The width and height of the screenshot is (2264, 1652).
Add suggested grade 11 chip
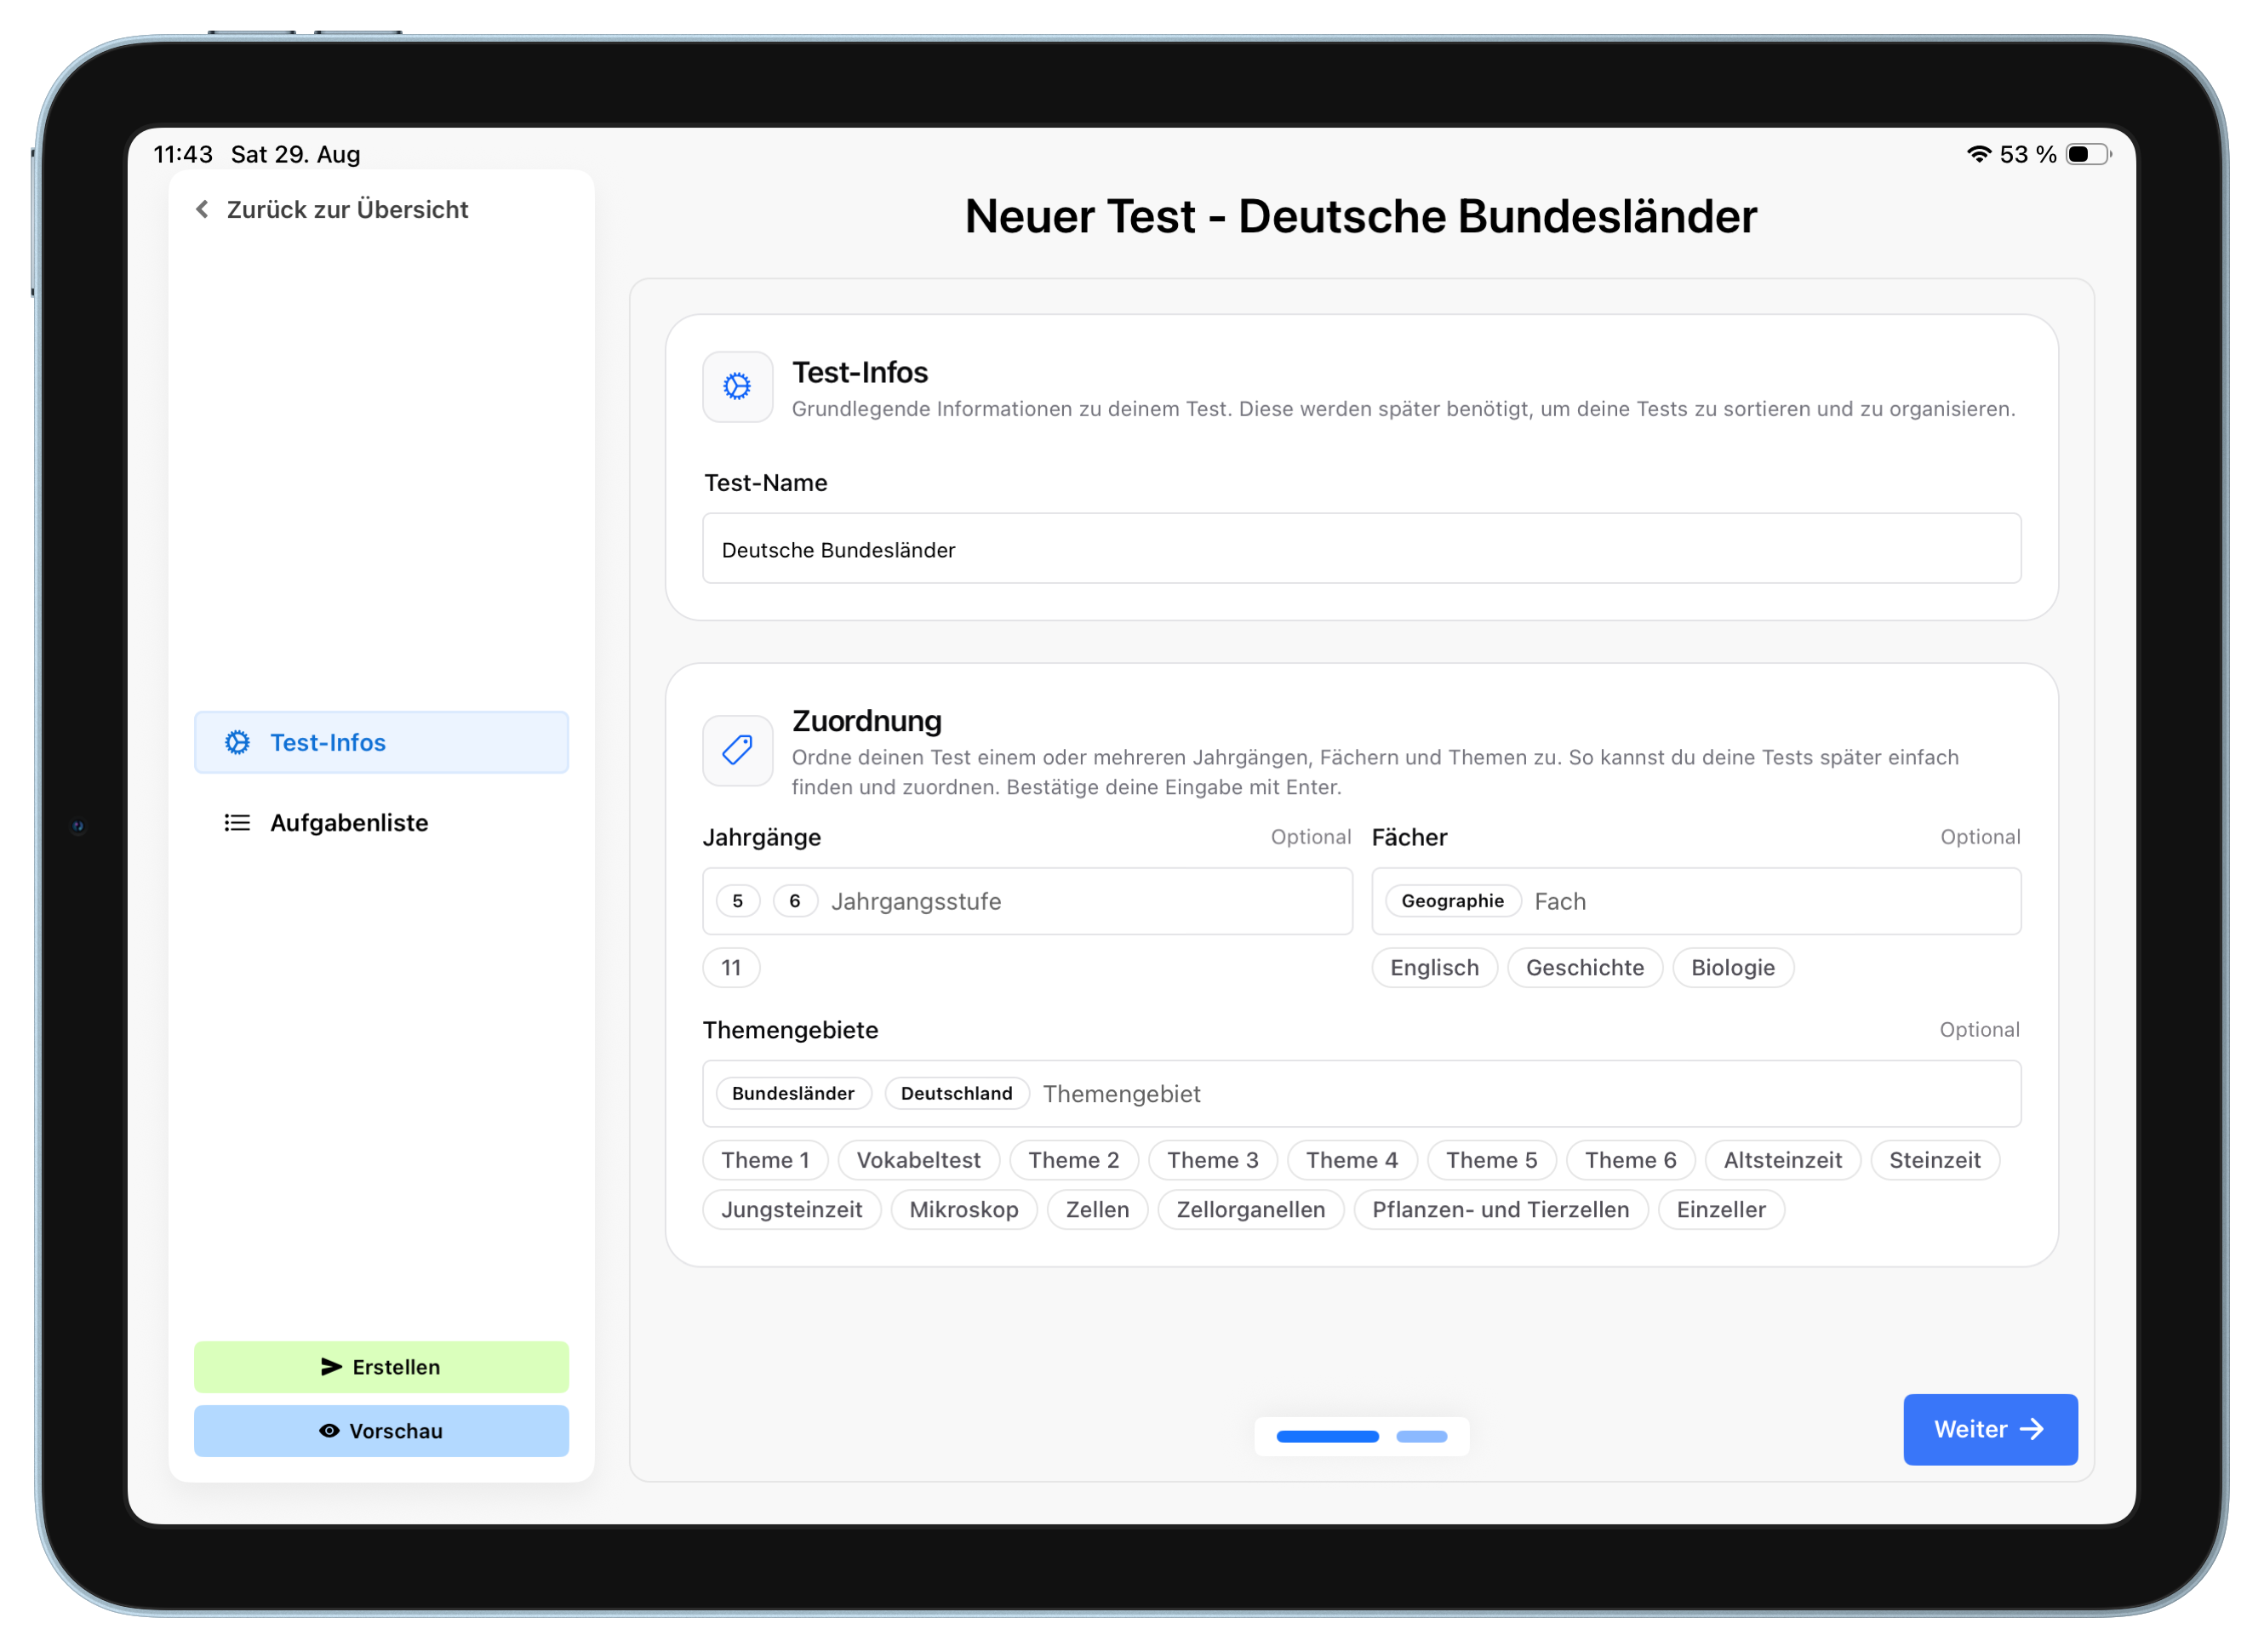tap(731, 967)
